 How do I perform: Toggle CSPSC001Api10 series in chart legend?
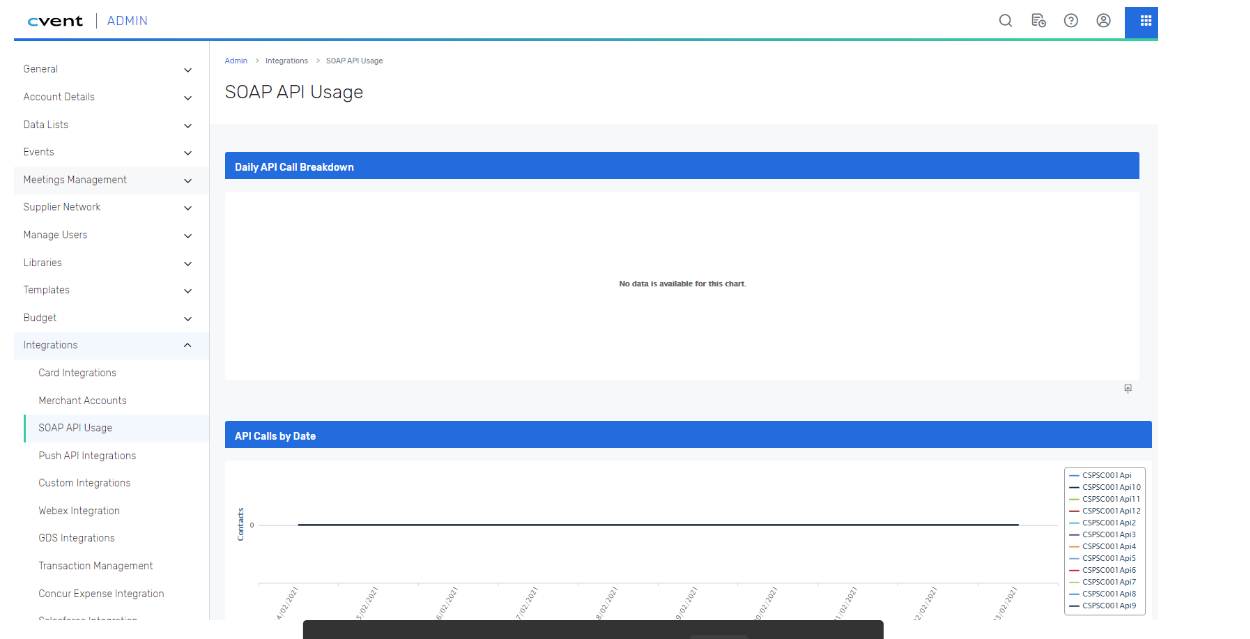1110,487
